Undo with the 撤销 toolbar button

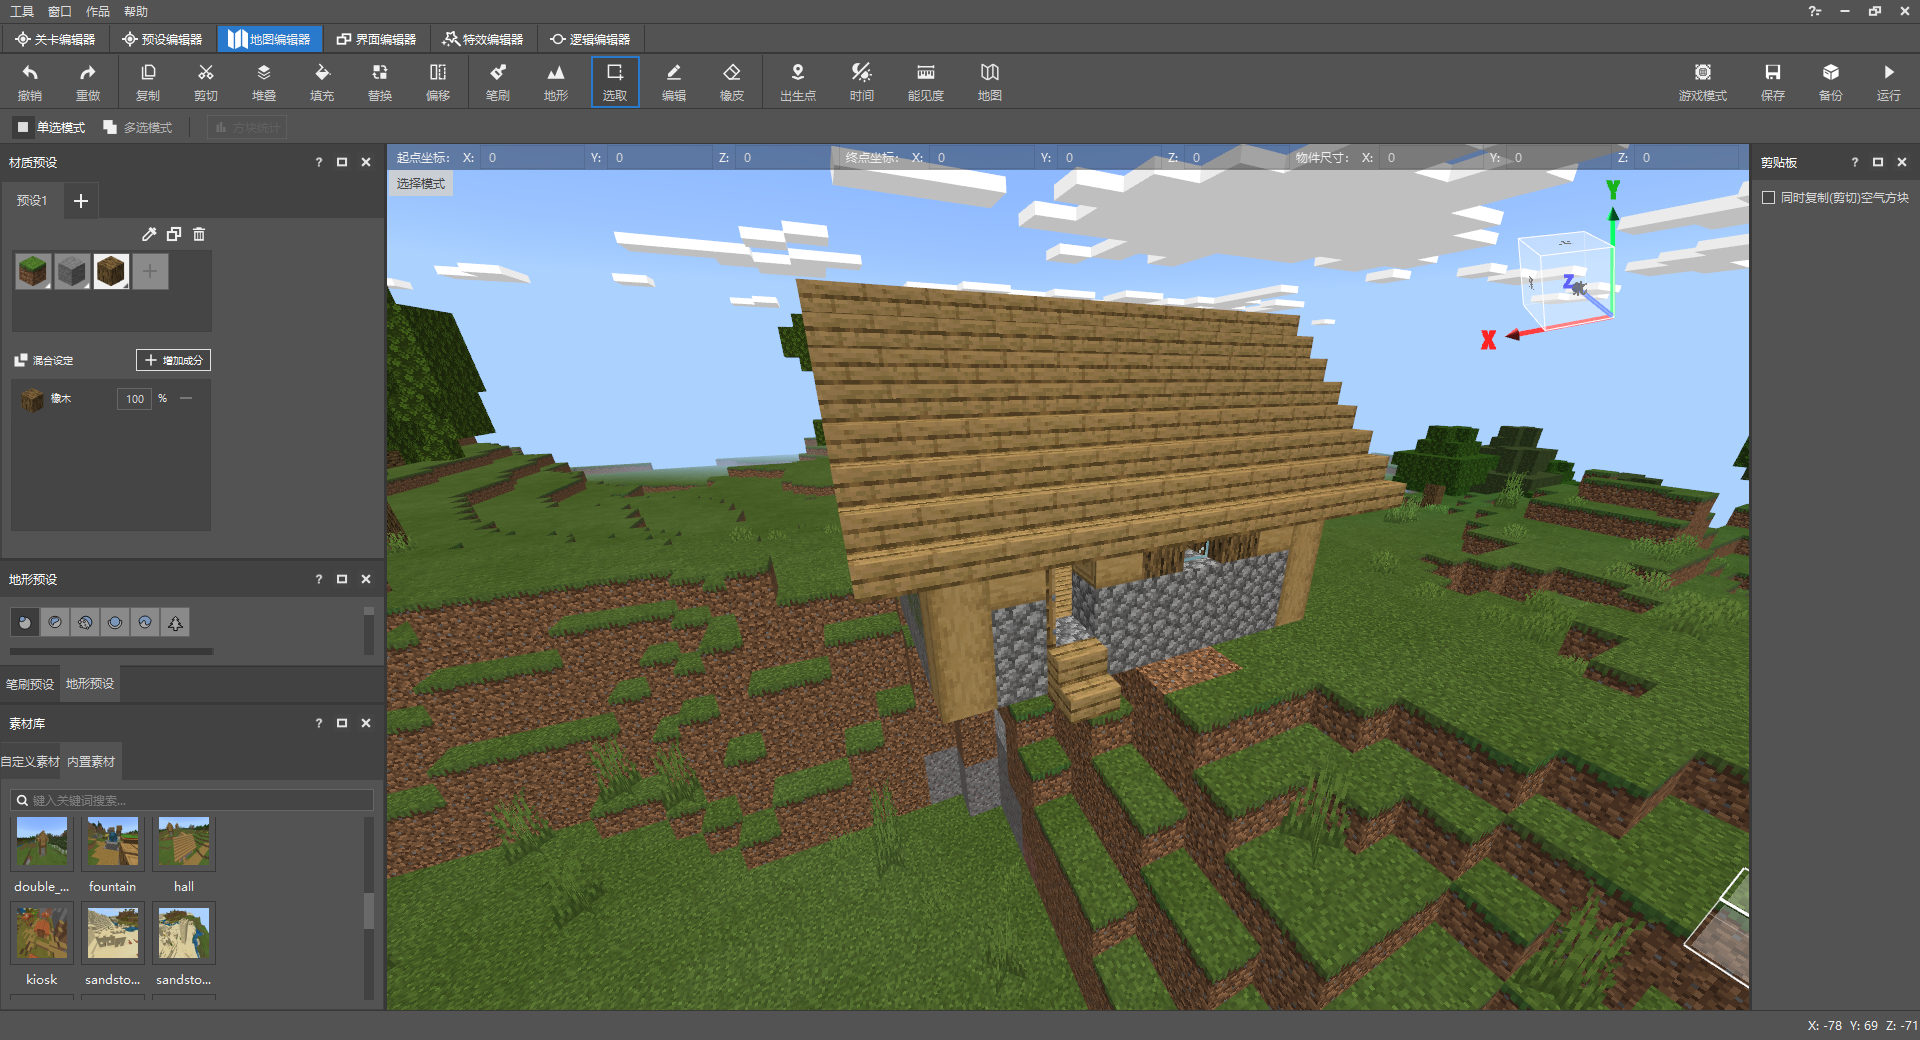30,82
